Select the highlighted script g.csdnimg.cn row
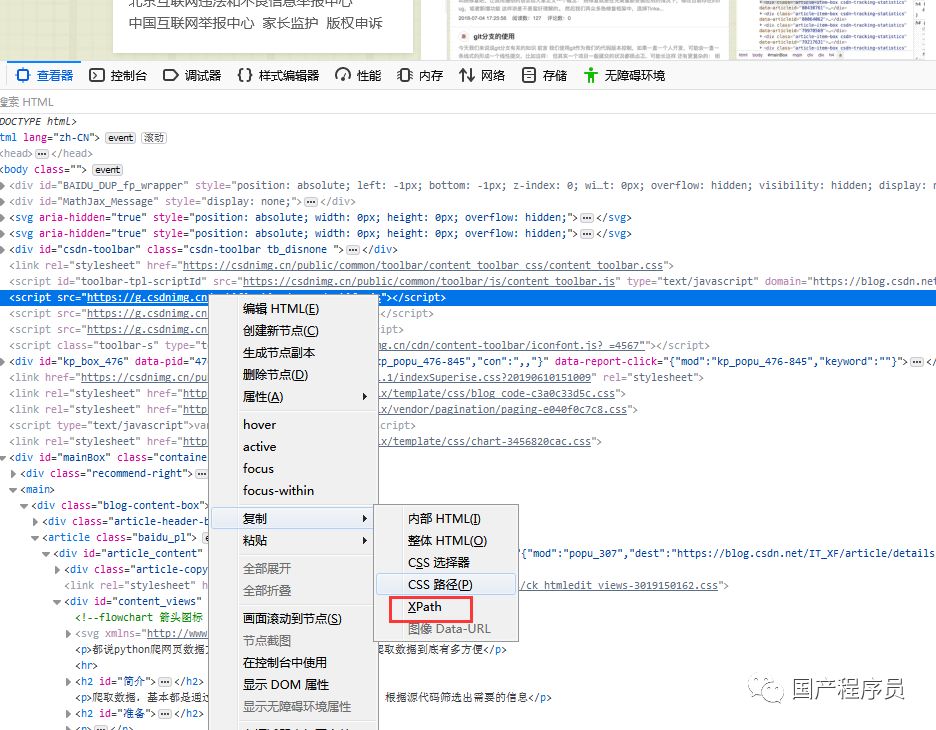936x730 pixels. click(x=468, y=297)
